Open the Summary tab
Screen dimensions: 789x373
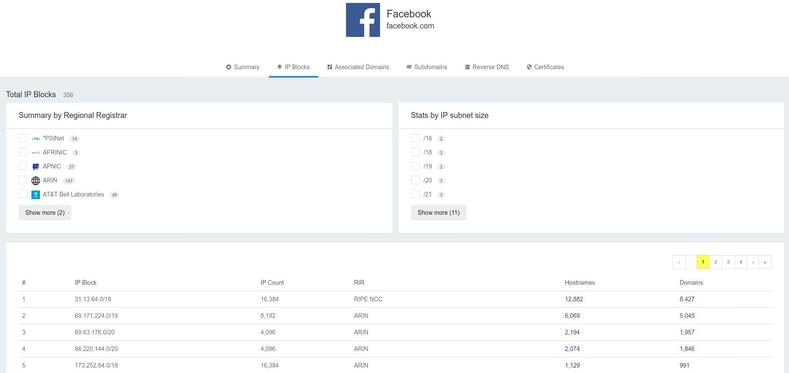[243, 67]
